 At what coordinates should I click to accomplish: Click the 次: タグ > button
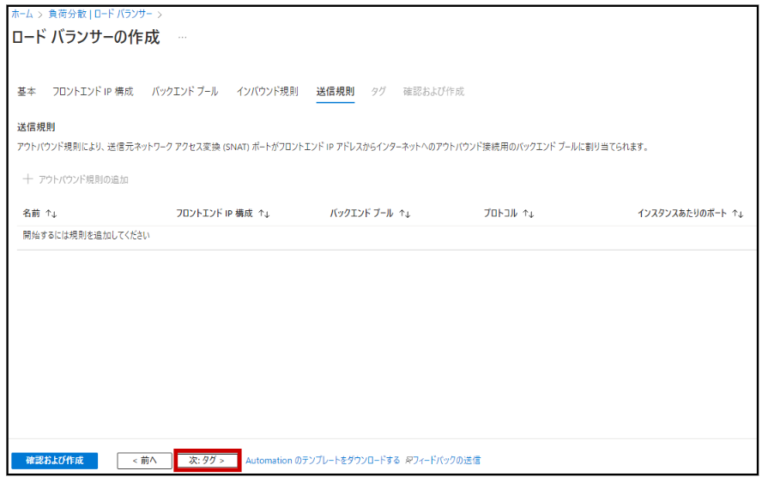click(x=207, y=460)
